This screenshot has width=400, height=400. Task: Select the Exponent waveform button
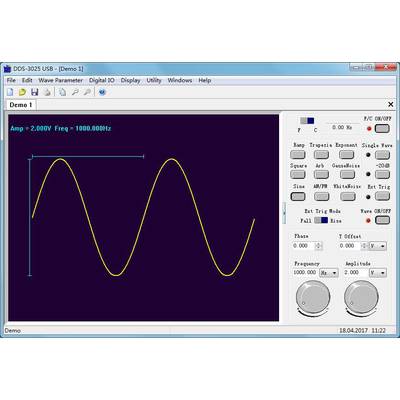pyautogui.click(x=347, y=155)
